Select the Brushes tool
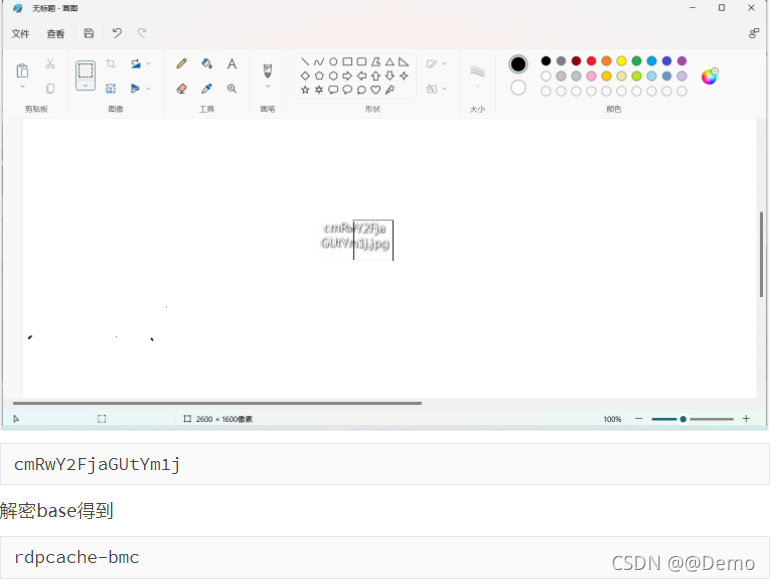The height and width of the screenshot is (581, 770). 268,71
